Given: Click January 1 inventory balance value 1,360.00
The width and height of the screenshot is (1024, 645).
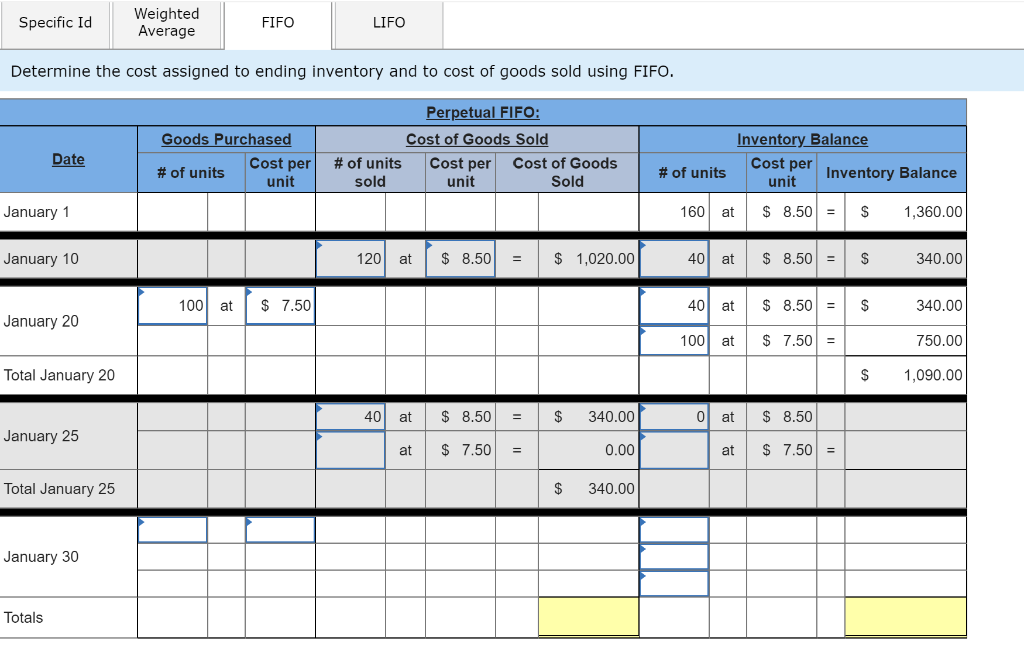Looking at the screenshot, I should tap(933, 212).
